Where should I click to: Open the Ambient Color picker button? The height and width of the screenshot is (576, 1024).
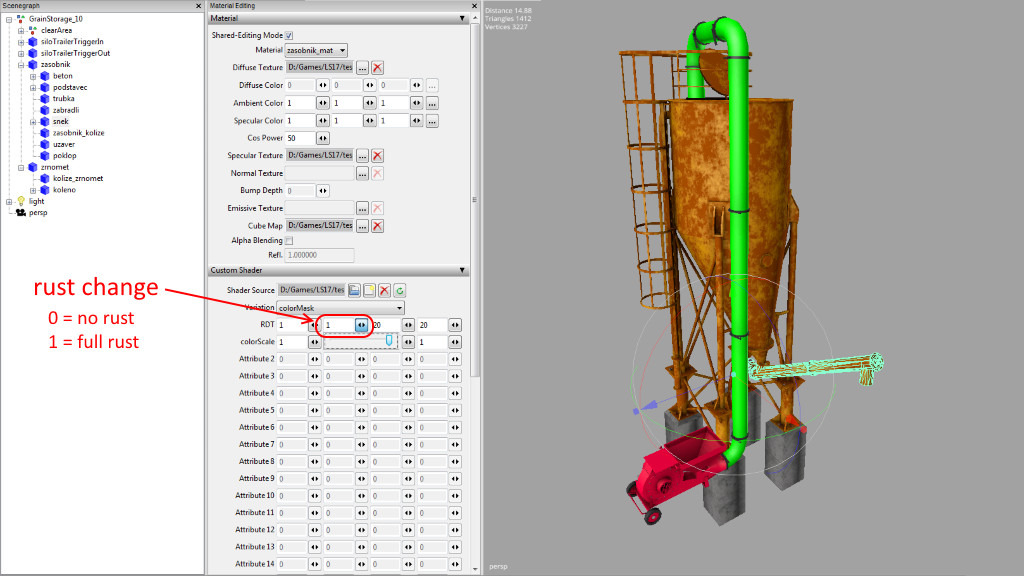pos(432,103)
